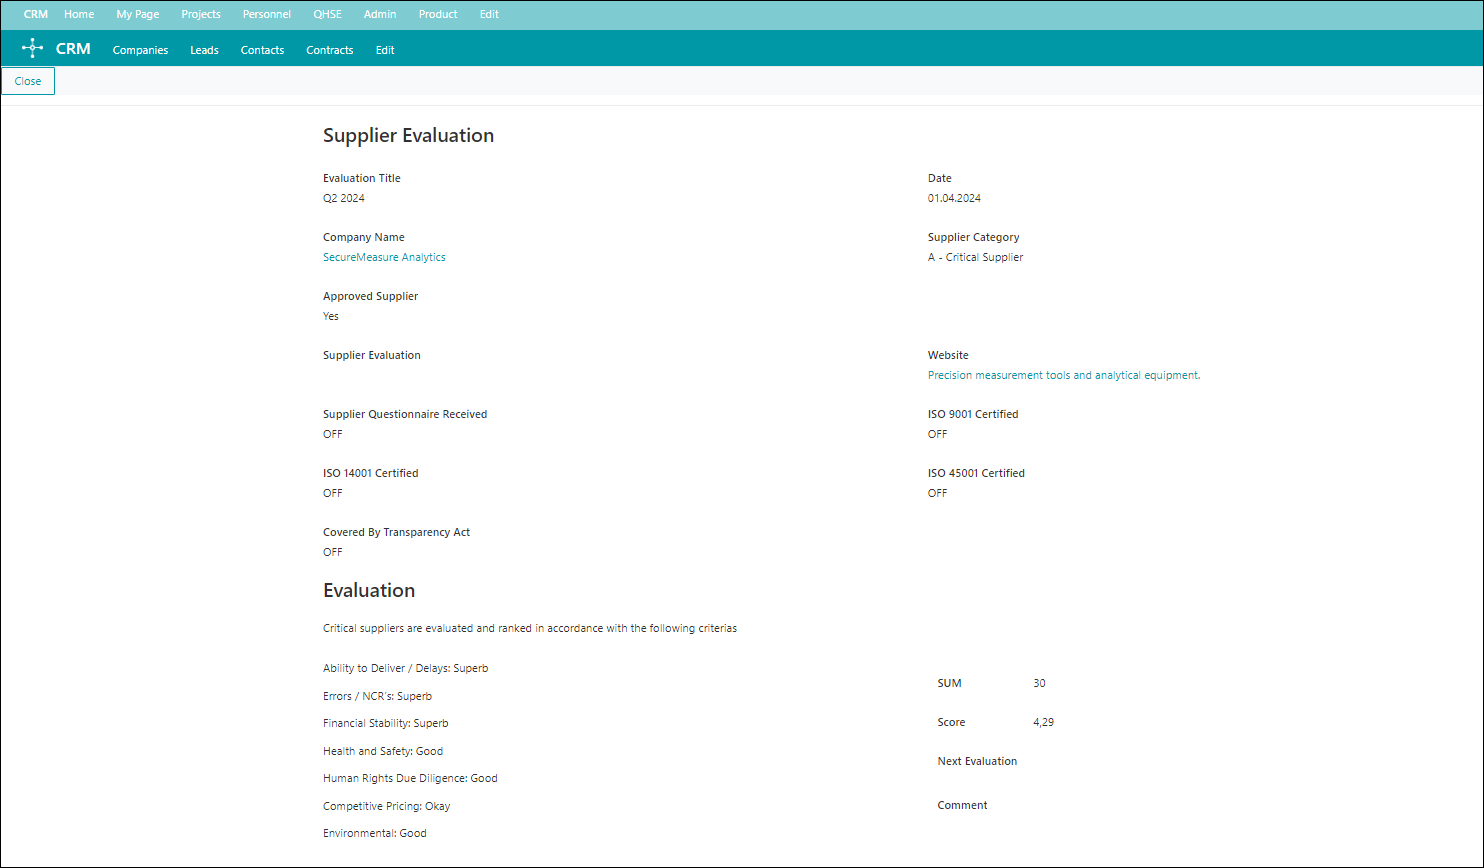Click Financial Stability: Superb row
The width and height of the screenshot is (1484, 868).
coord(385,723)
